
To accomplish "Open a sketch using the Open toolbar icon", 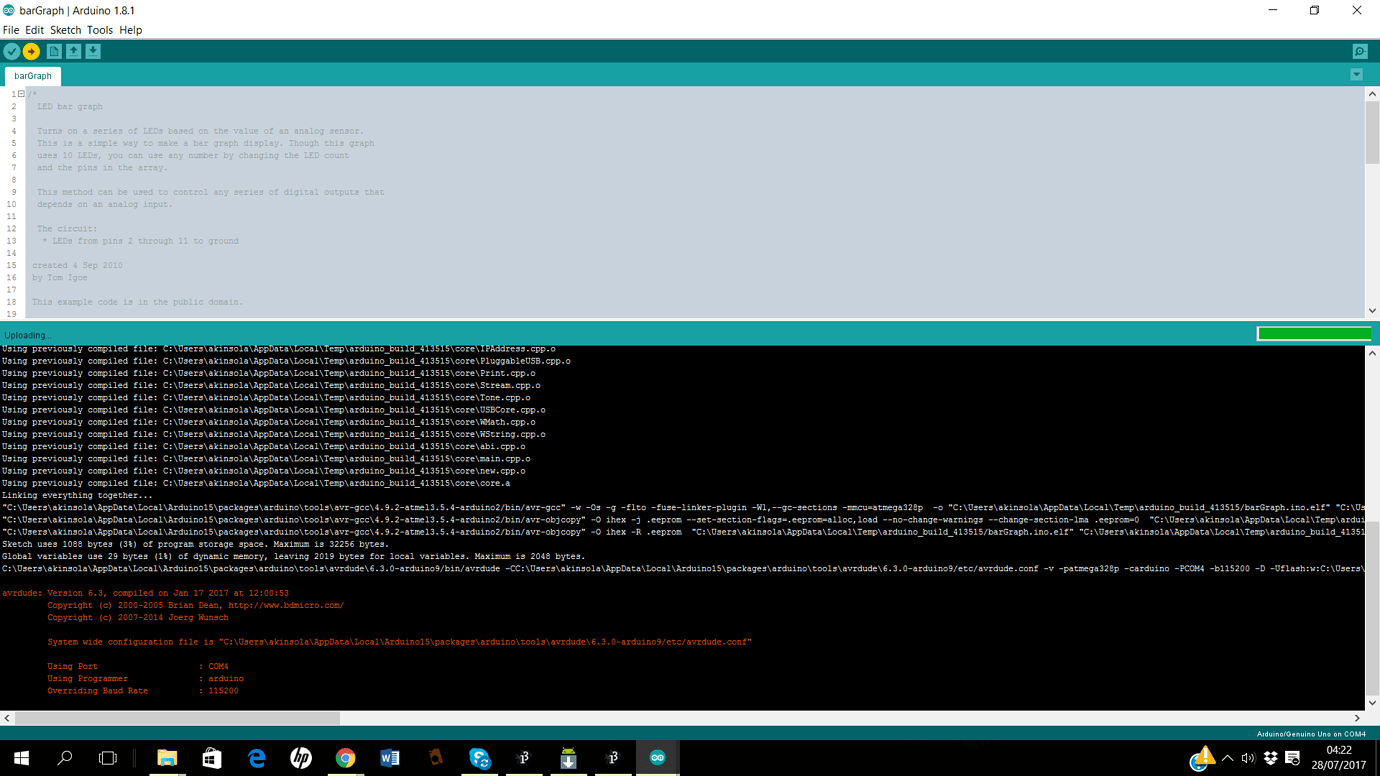I will pos(72,50).
